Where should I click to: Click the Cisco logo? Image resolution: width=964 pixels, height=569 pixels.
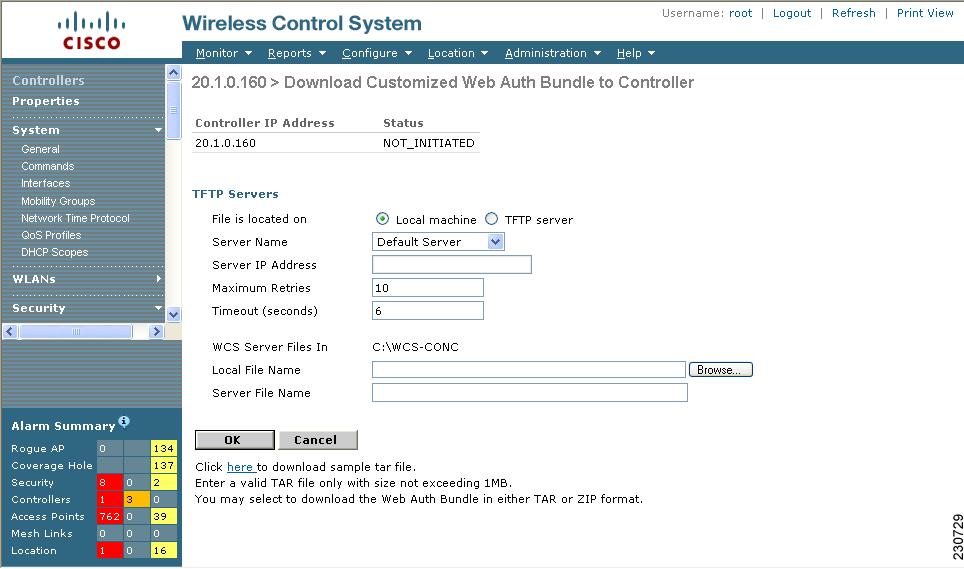91,31
